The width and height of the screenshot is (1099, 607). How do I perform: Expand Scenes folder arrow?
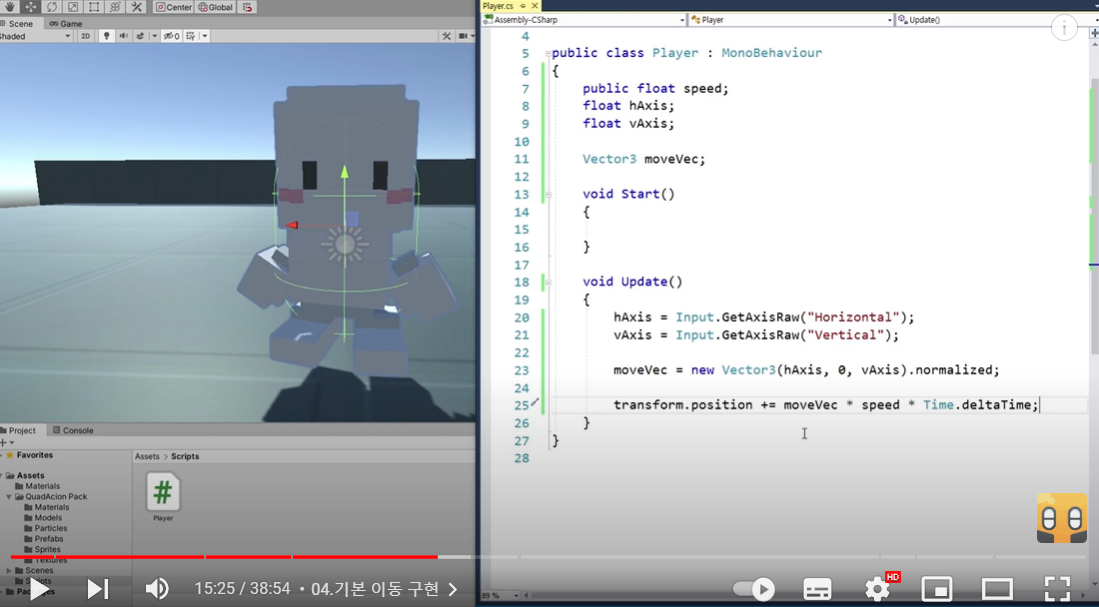pos(9,571)
